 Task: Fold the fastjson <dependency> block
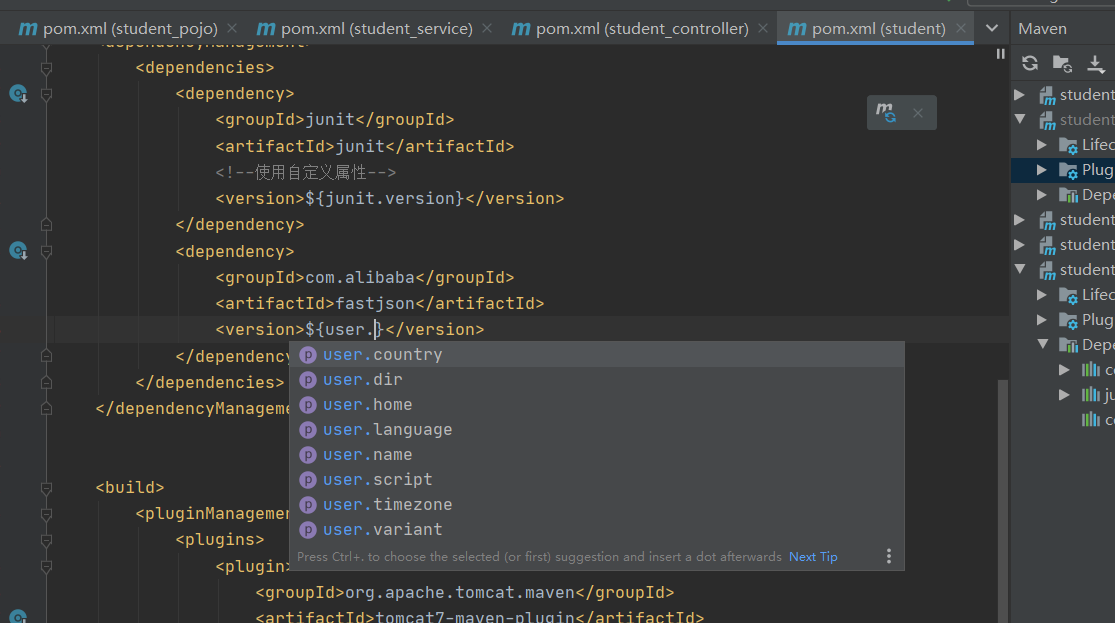[x=46, y=251]
